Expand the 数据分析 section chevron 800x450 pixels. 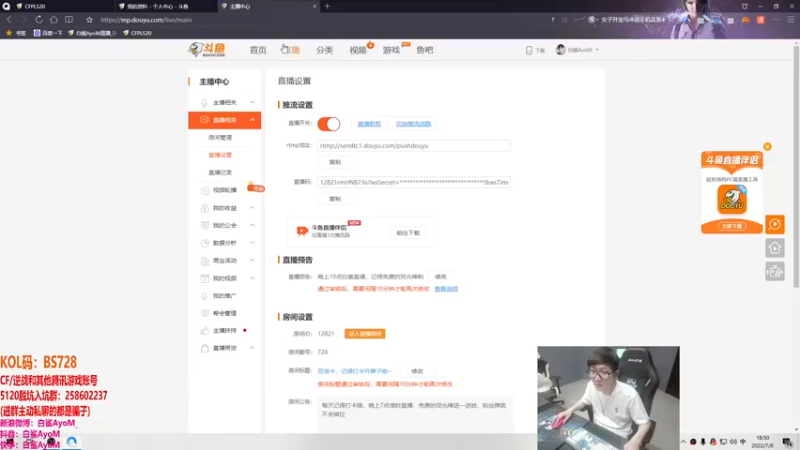pos(252,243)
